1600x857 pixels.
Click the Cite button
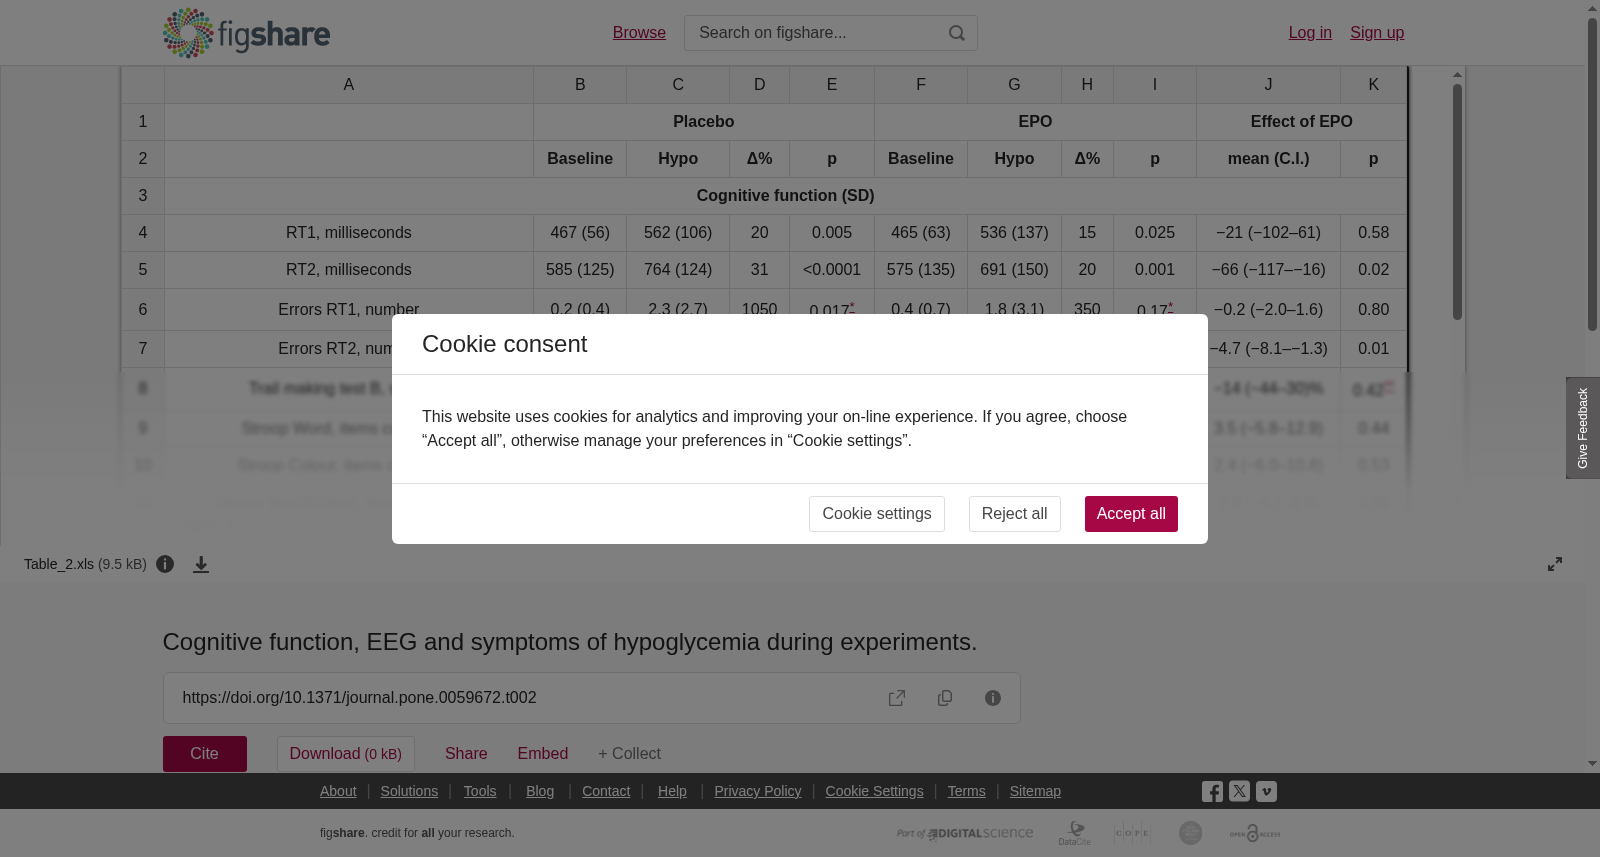click(x=205, y=754)
